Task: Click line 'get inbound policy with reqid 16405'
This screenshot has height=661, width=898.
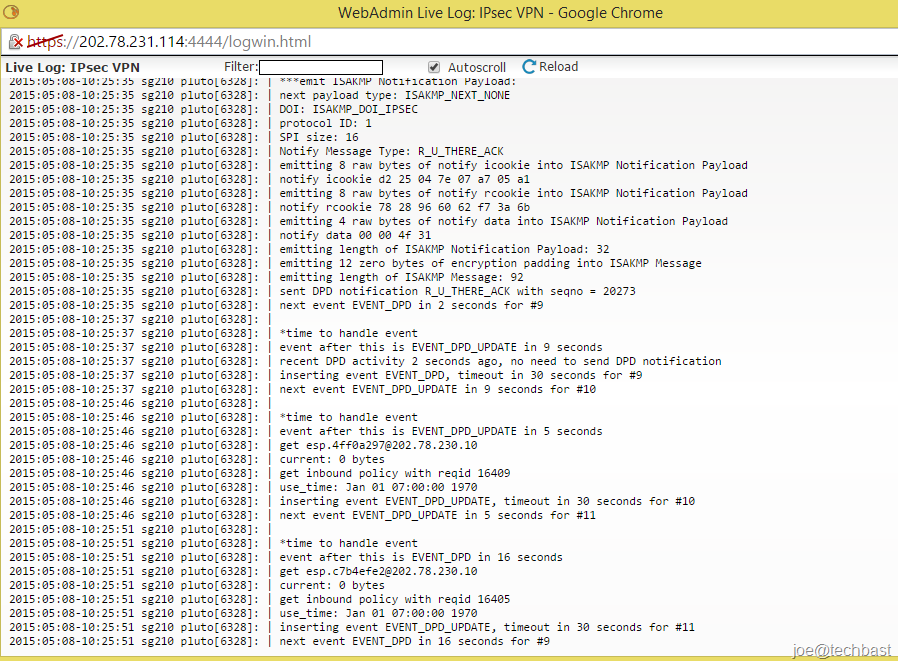Action: coord(395,599)
